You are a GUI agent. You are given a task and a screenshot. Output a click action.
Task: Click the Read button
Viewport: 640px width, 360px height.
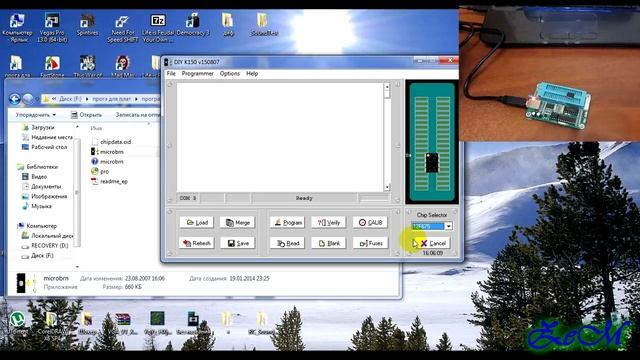pyautogui.click(x=287, y=243)
